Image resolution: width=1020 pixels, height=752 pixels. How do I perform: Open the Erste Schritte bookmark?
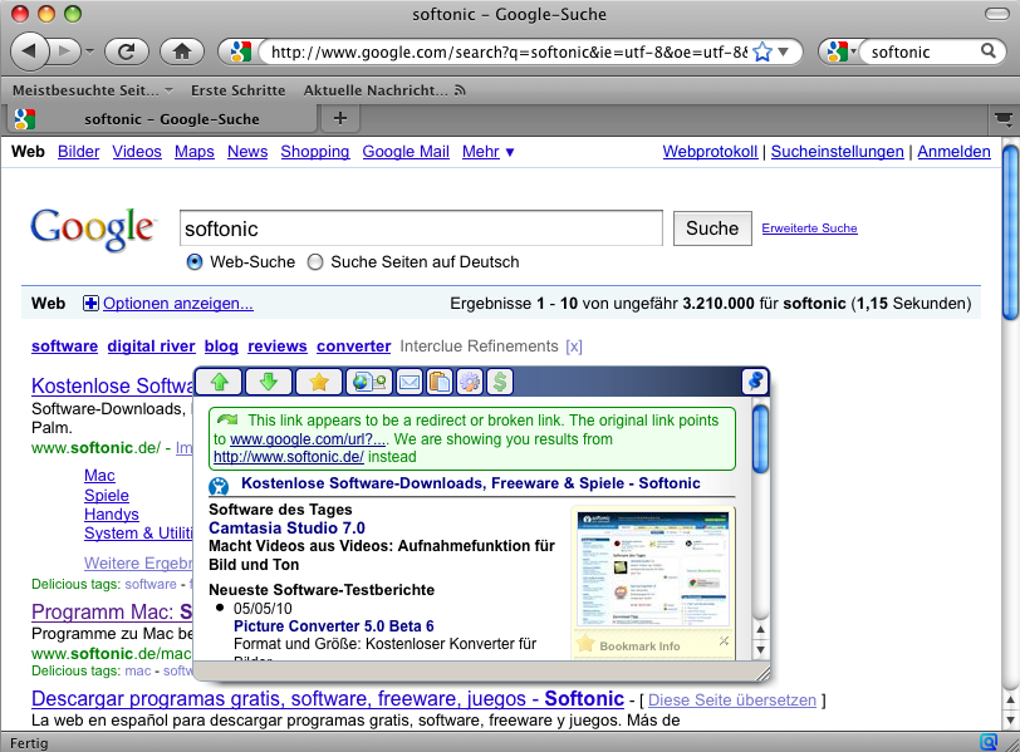coord(238,90)
